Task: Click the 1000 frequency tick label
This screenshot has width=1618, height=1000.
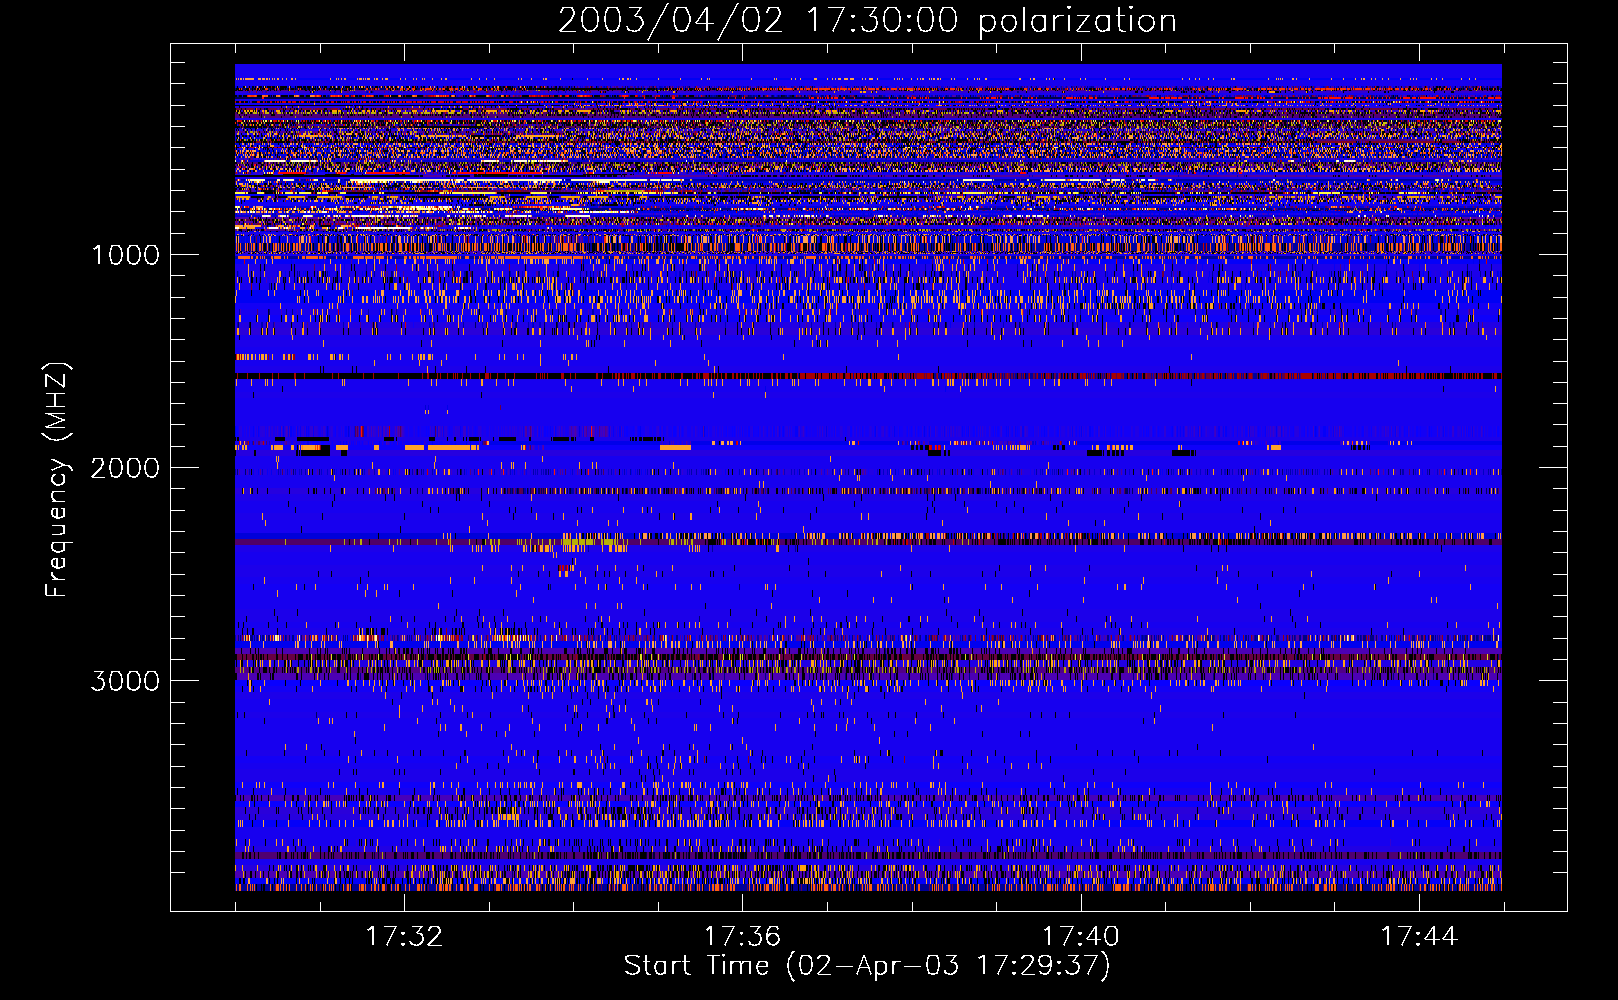Action: [x=125, y=255]
